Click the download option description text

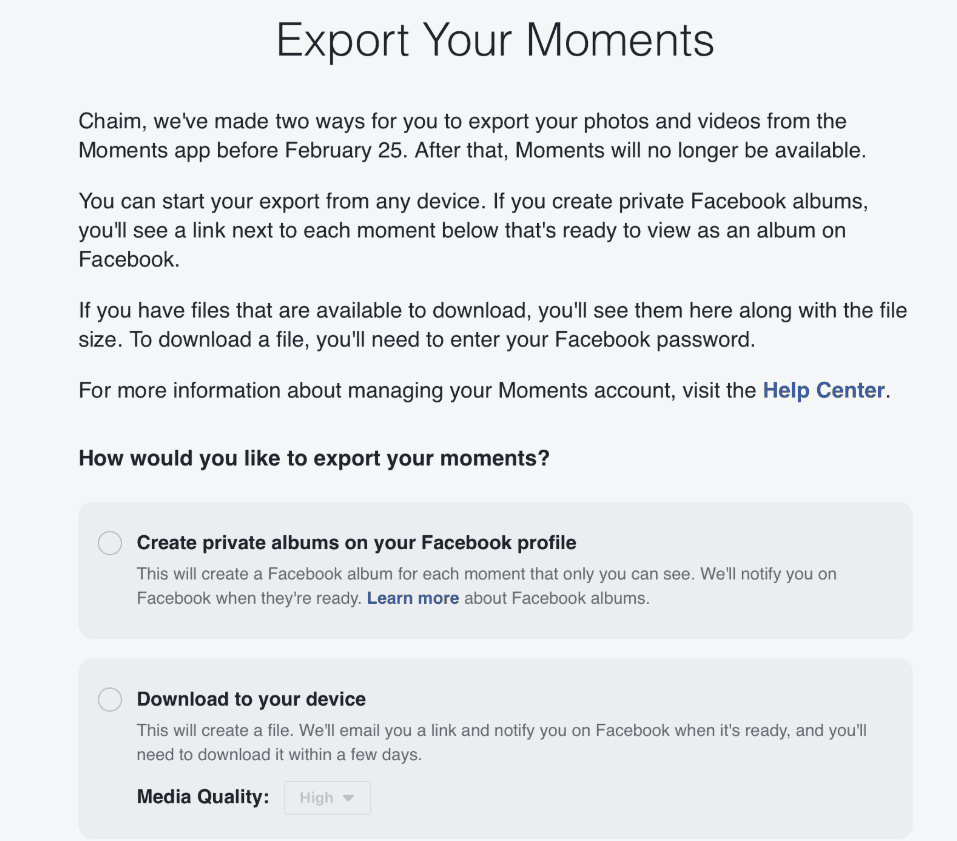(x=500, y=731)
